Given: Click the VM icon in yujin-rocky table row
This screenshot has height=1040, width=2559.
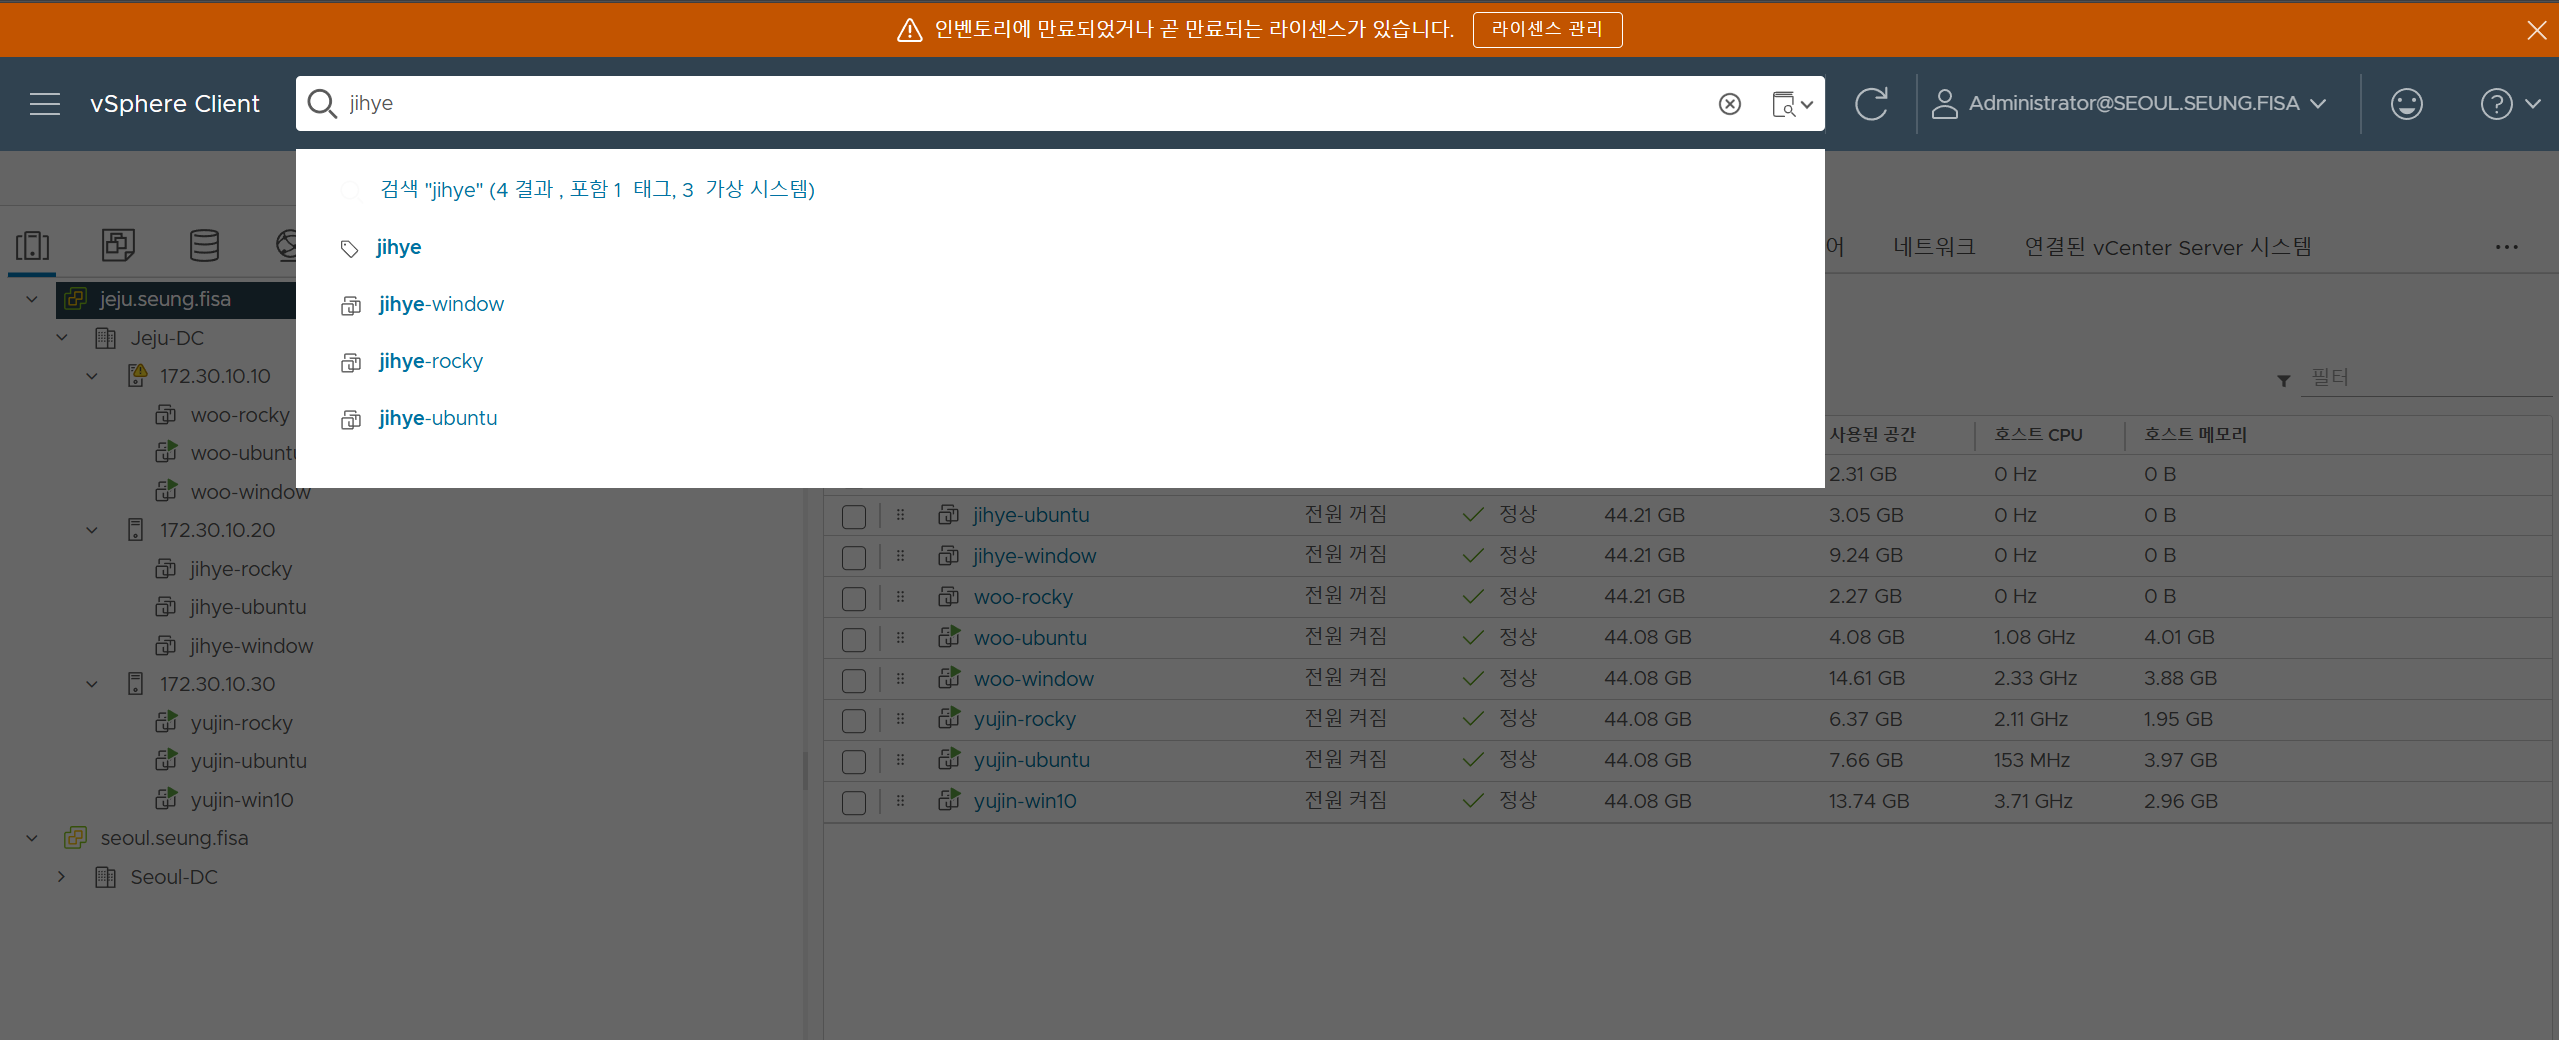Looking at the screenshot, I should [x=948, y=718].
